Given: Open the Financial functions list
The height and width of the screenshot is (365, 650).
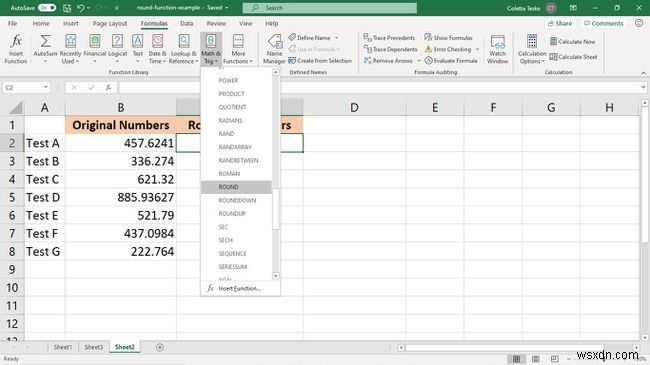Looking at the screenshot, I should click(95, 49).
